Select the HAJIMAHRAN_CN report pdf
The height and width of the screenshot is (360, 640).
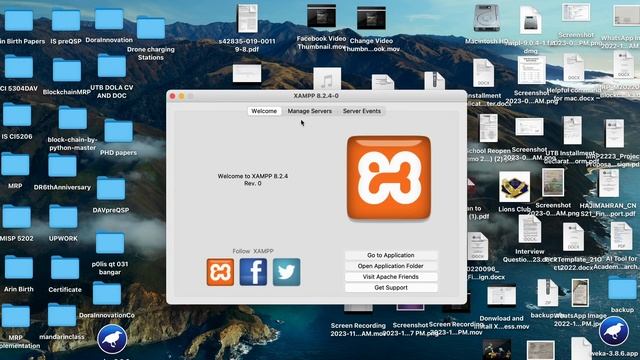608,183
